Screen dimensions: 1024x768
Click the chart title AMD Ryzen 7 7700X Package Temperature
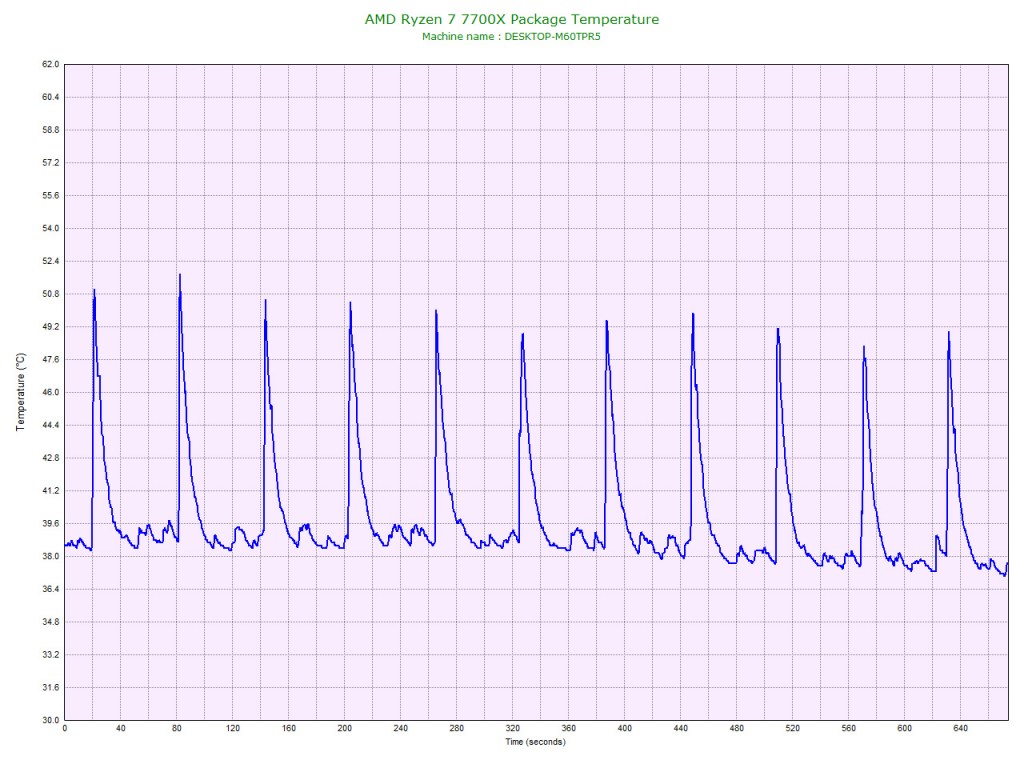pyautogui.click(x=511, y=19)
